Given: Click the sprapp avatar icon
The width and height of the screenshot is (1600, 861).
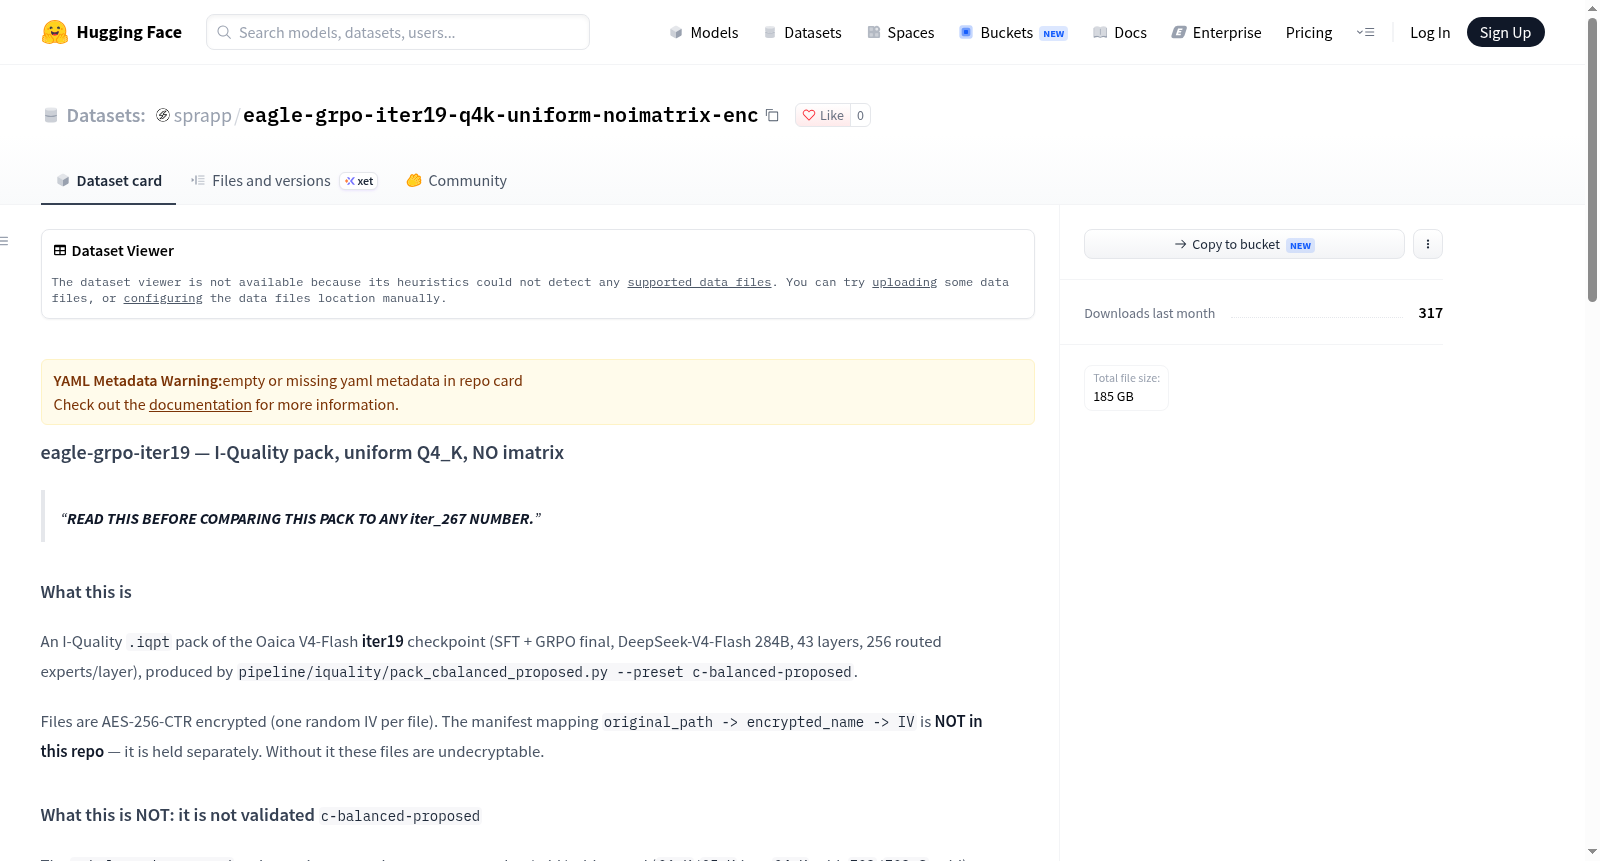Looking at the screenshot, I should coord(163,115).
